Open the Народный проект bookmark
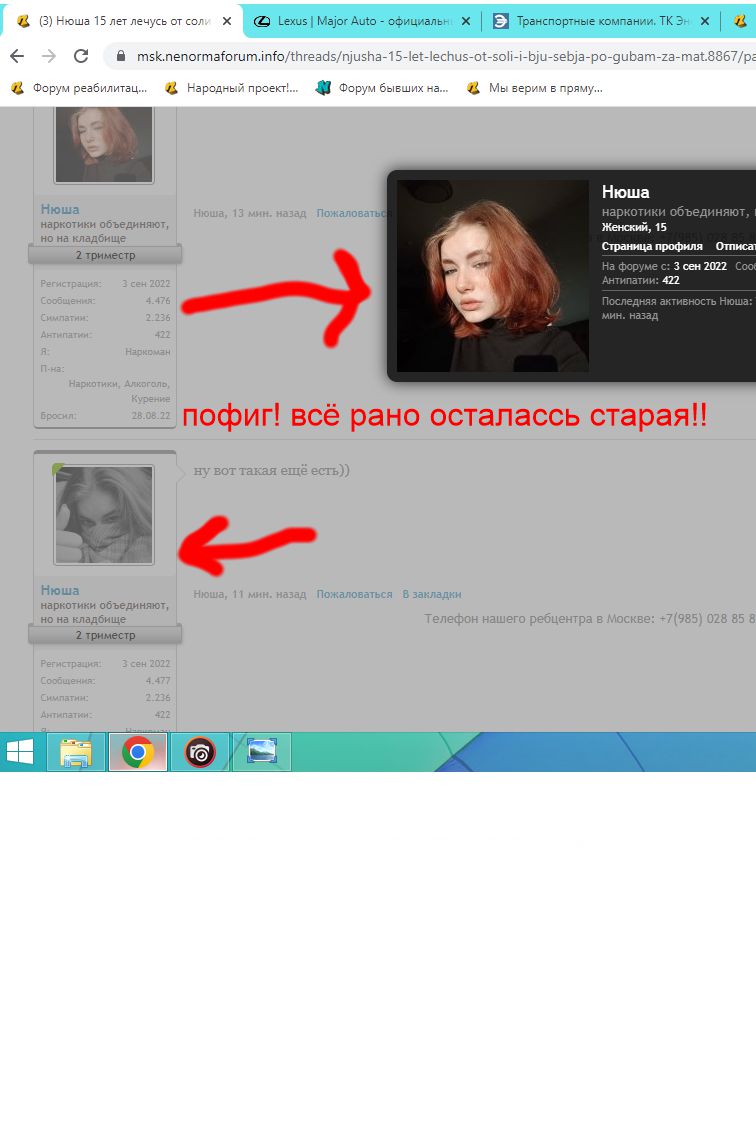Image resolution: width=756 pixels, height=1134 pixels. click(x=242, y=88)
